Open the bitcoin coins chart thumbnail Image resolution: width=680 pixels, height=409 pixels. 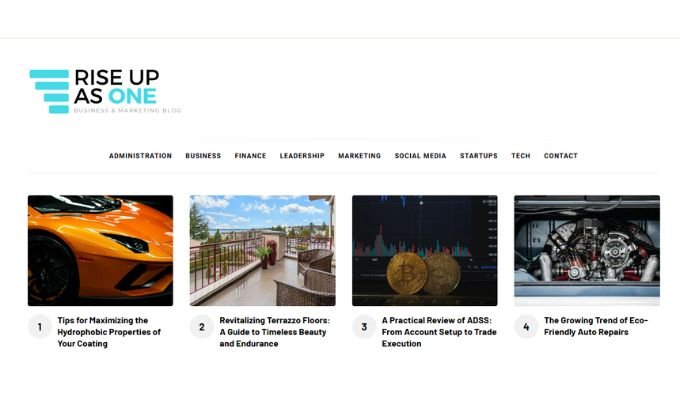[x=425, y=251]
